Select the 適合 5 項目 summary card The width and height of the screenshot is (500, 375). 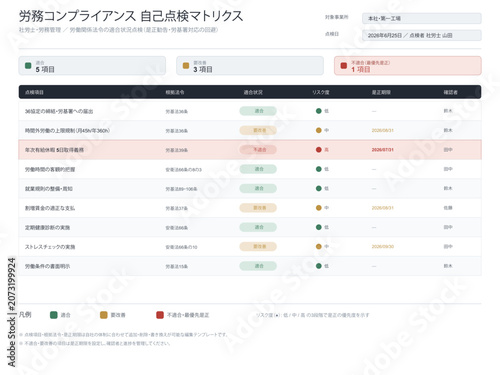click(x=92, y=66)
